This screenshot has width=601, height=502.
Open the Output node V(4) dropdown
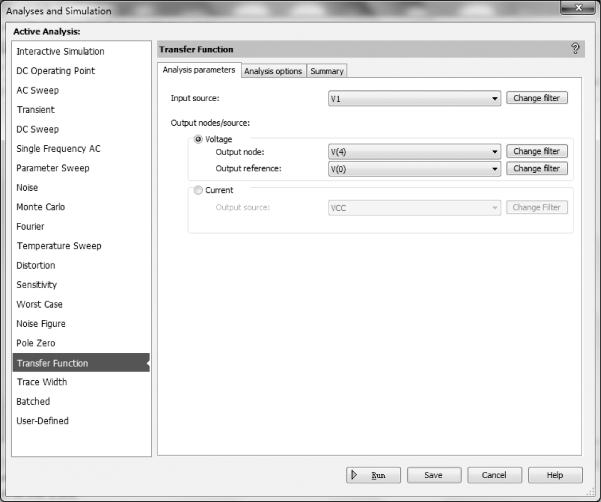click(414, 152)
